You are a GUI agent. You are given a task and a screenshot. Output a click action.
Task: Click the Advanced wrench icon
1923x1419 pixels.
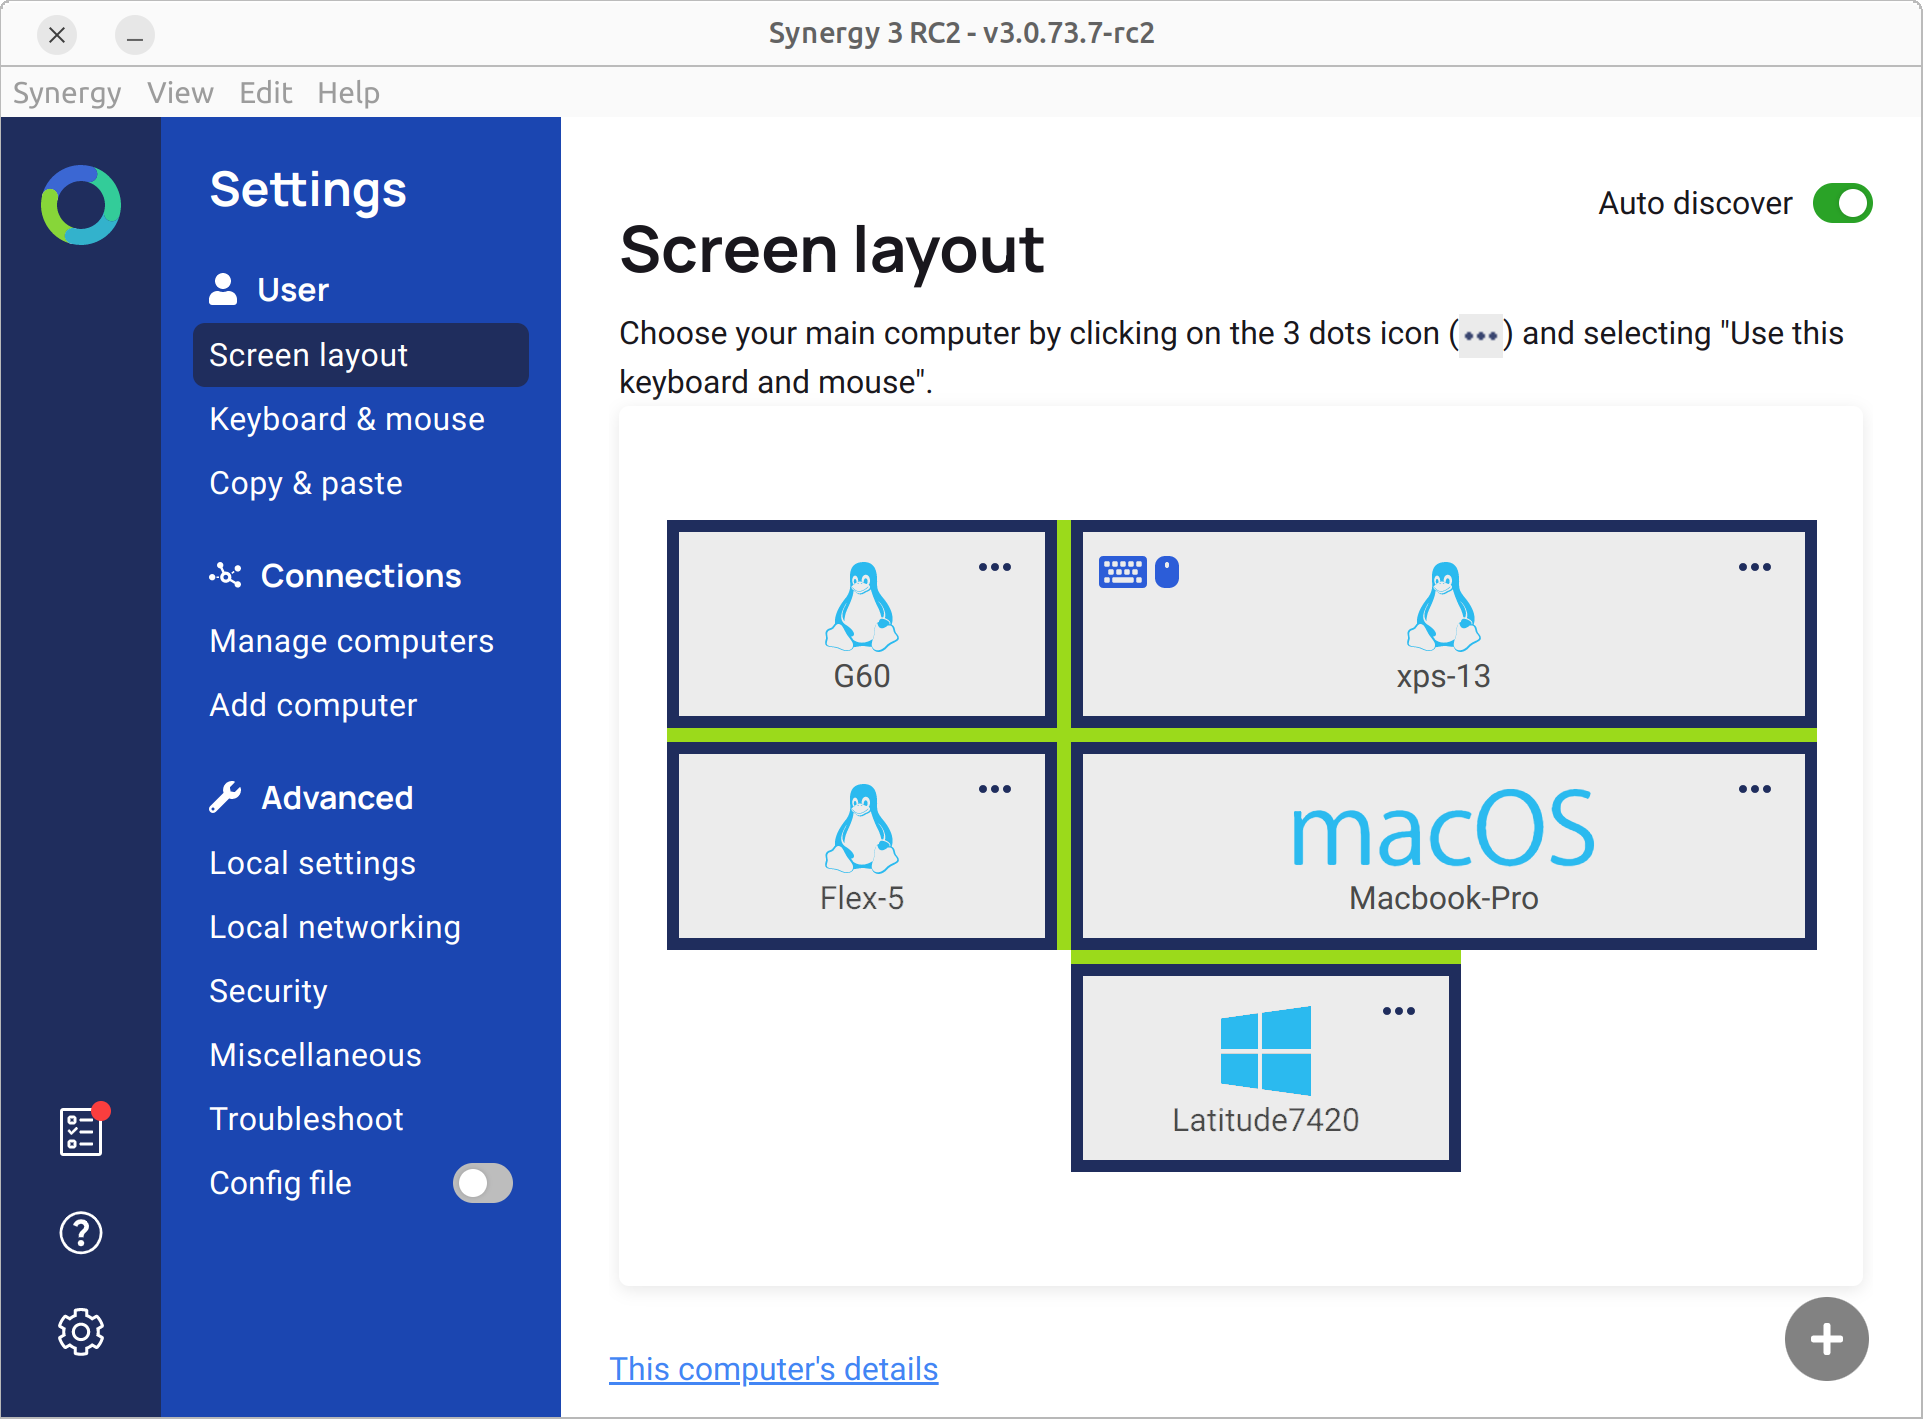coord(225,797)
